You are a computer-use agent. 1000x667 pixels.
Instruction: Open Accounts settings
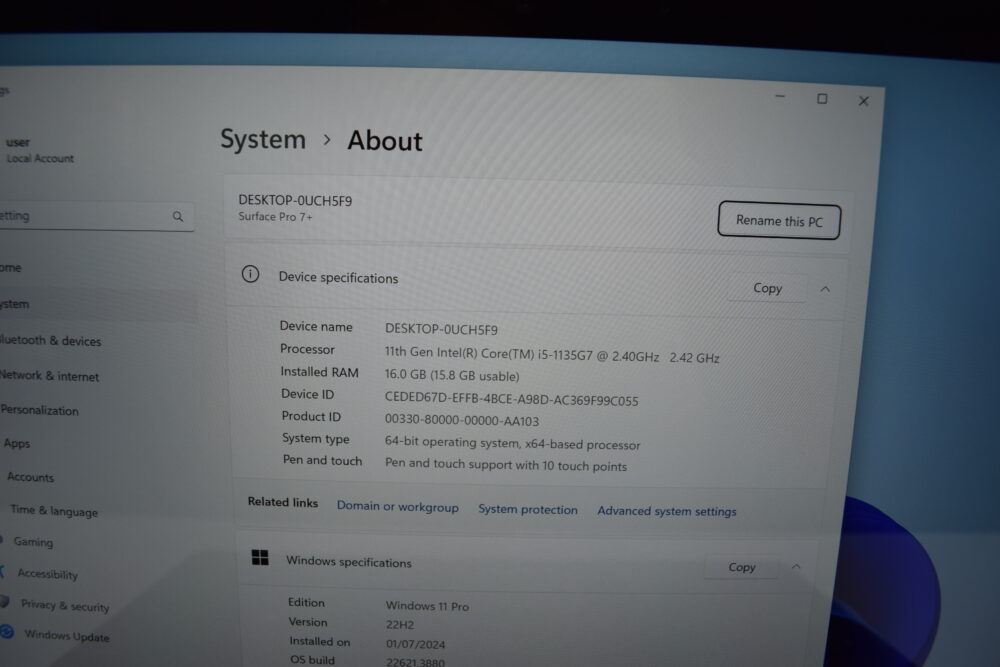[31, 477]
